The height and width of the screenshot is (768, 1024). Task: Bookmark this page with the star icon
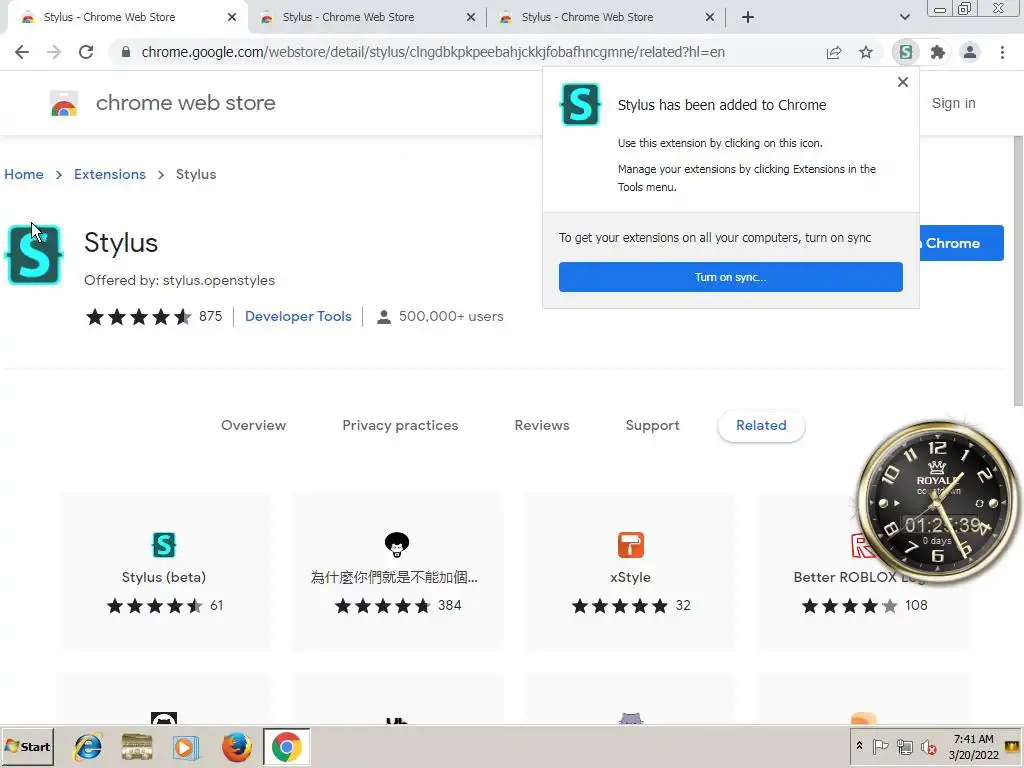click(866, 52)
